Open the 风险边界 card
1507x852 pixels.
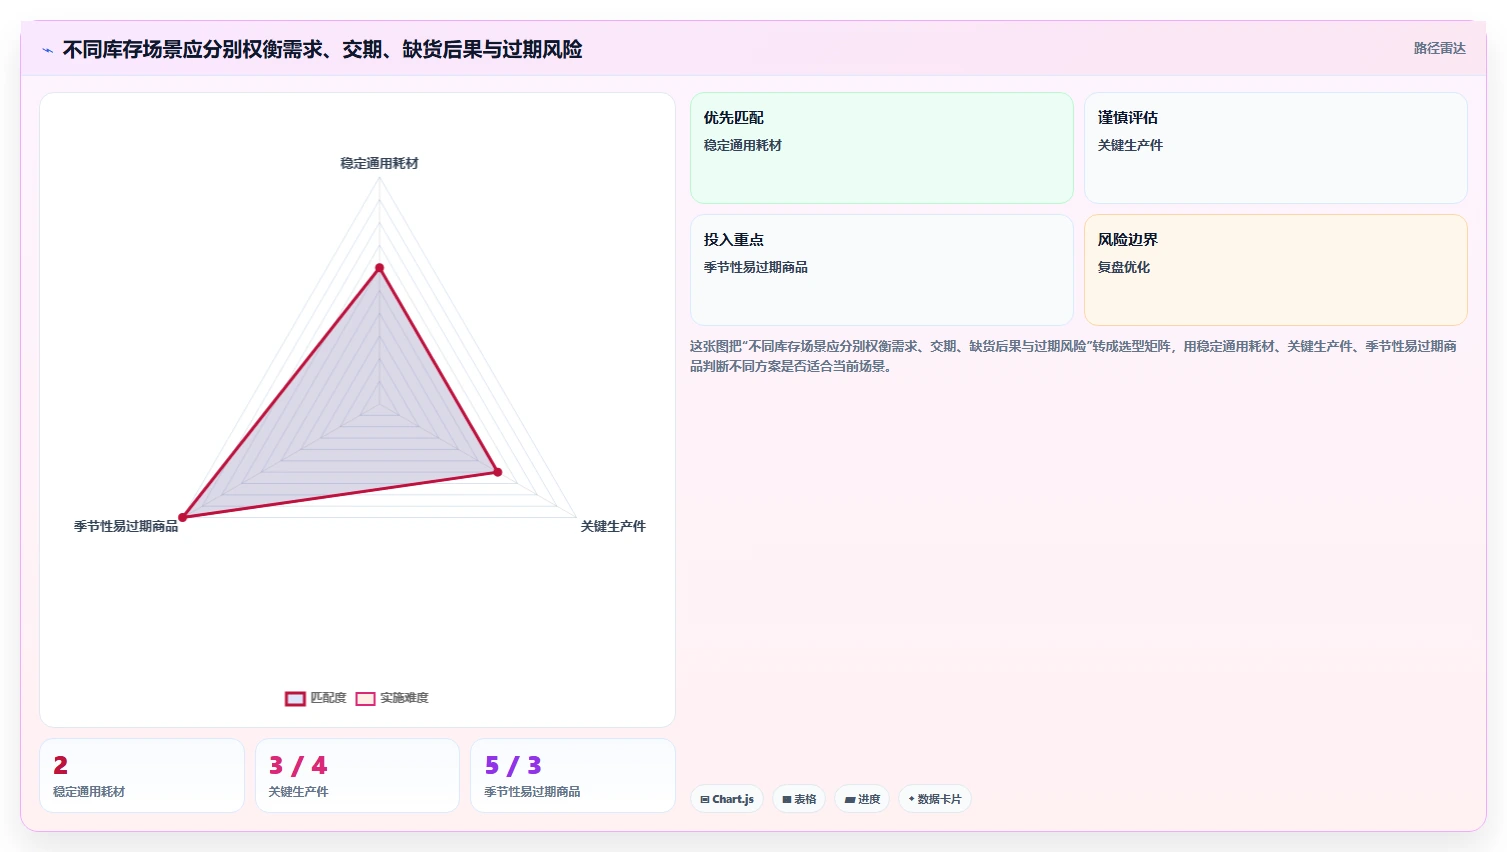click(x=1276, y=270)
